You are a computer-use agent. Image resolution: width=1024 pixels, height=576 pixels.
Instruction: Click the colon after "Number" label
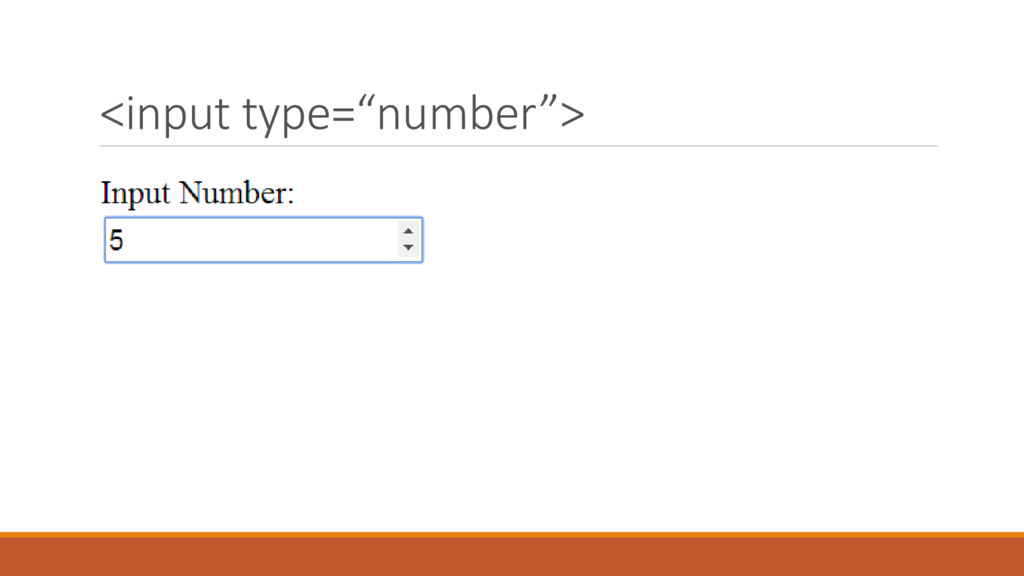[x=291, y=195]
